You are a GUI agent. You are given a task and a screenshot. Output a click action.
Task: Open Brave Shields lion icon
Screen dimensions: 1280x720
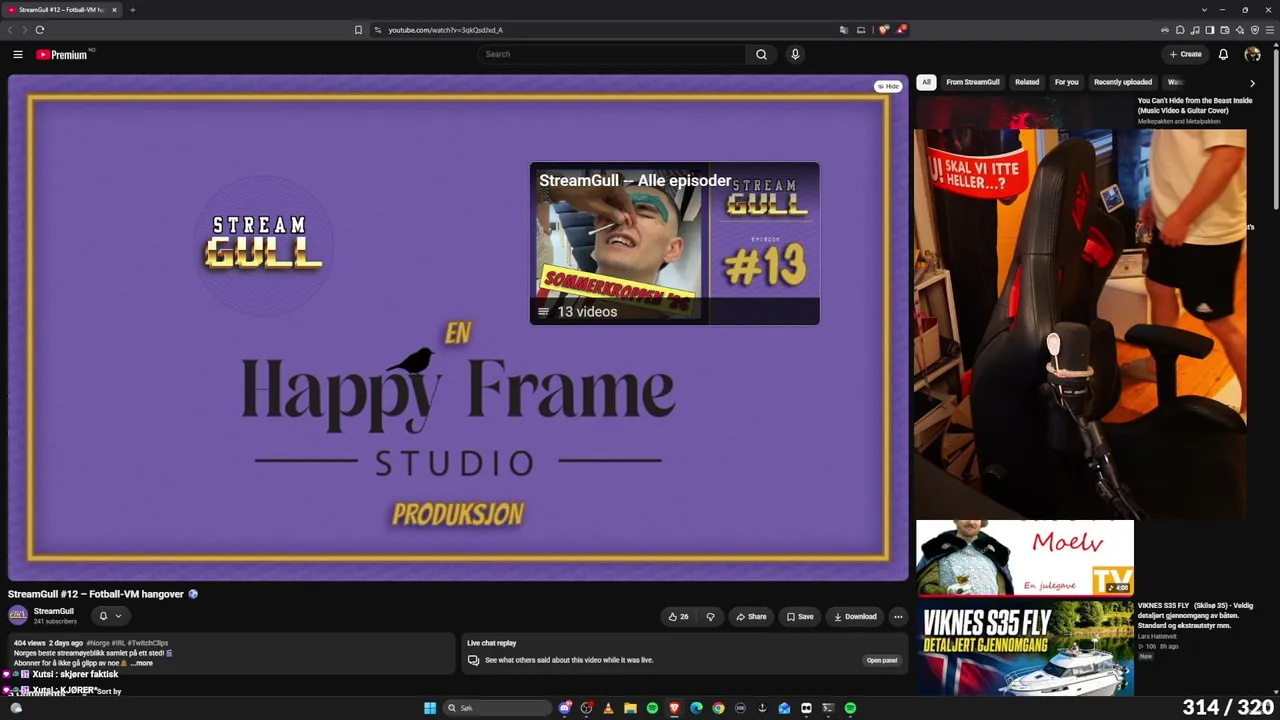tap(883, 30)
